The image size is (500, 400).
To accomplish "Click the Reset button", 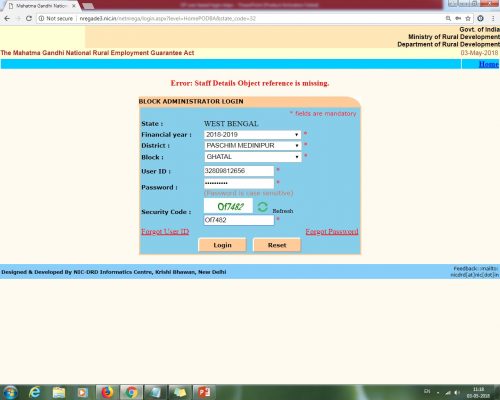I will click(277, 245).
